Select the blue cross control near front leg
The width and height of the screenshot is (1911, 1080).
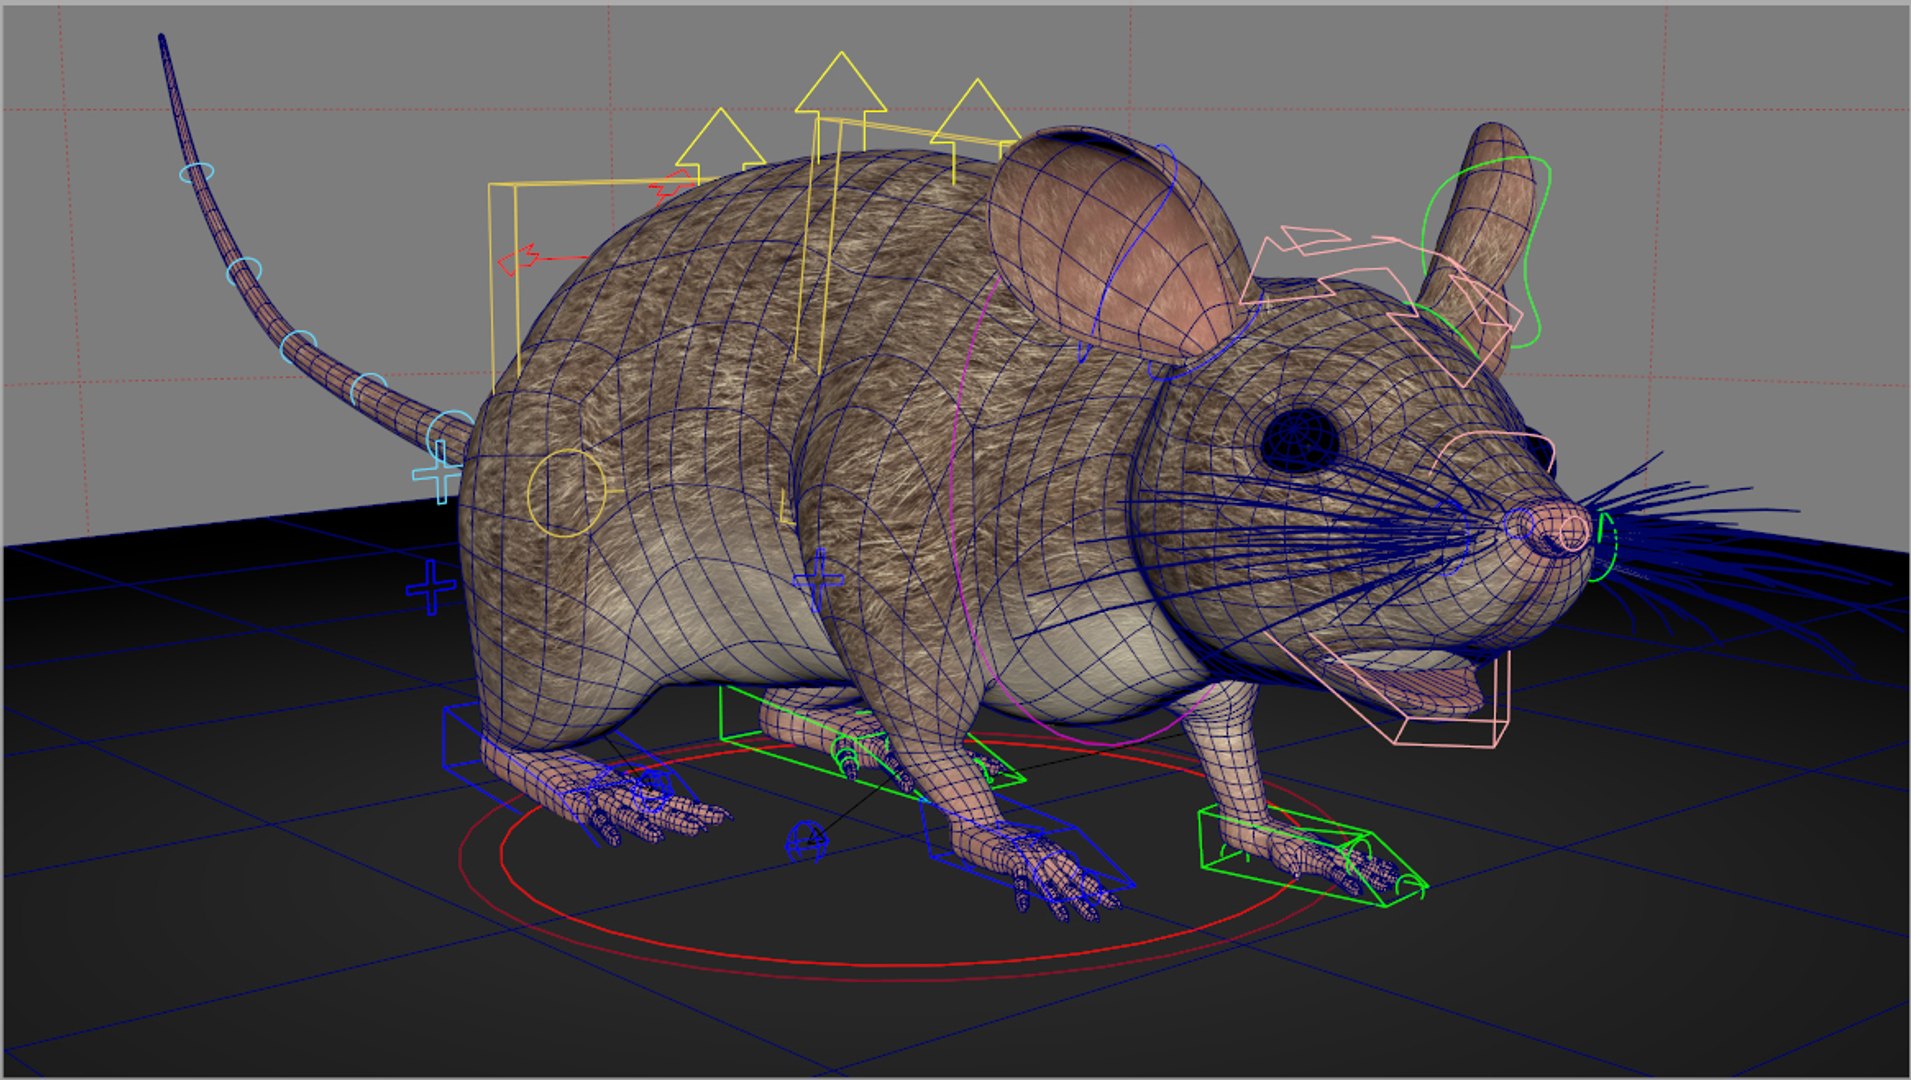819,579
